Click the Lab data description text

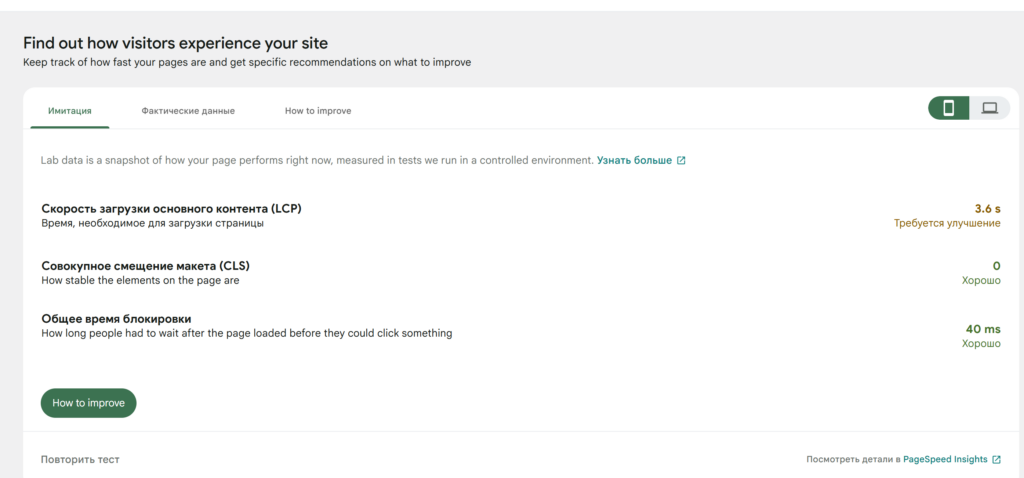[317, 161]
